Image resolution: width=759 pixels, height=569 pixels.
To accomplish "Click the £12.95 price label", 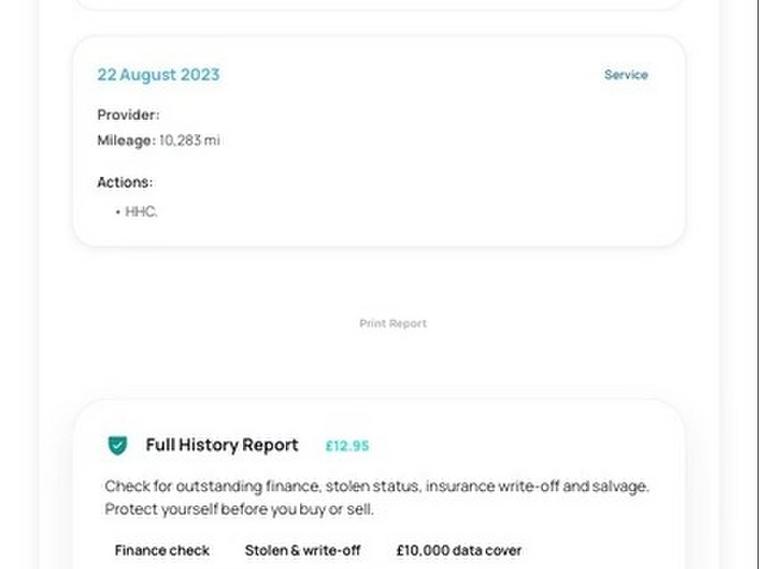I will pos(347,446).
